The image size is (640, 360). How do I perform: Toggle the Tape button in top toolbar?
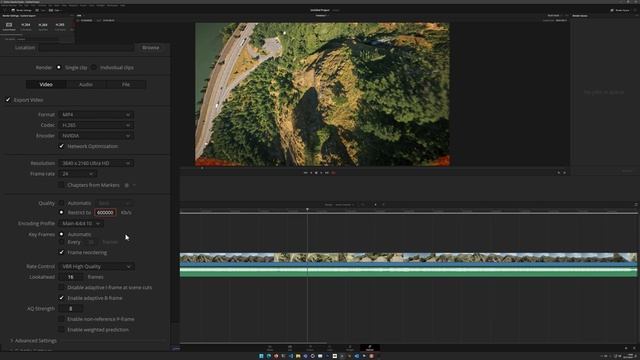(x=40, y=10)
